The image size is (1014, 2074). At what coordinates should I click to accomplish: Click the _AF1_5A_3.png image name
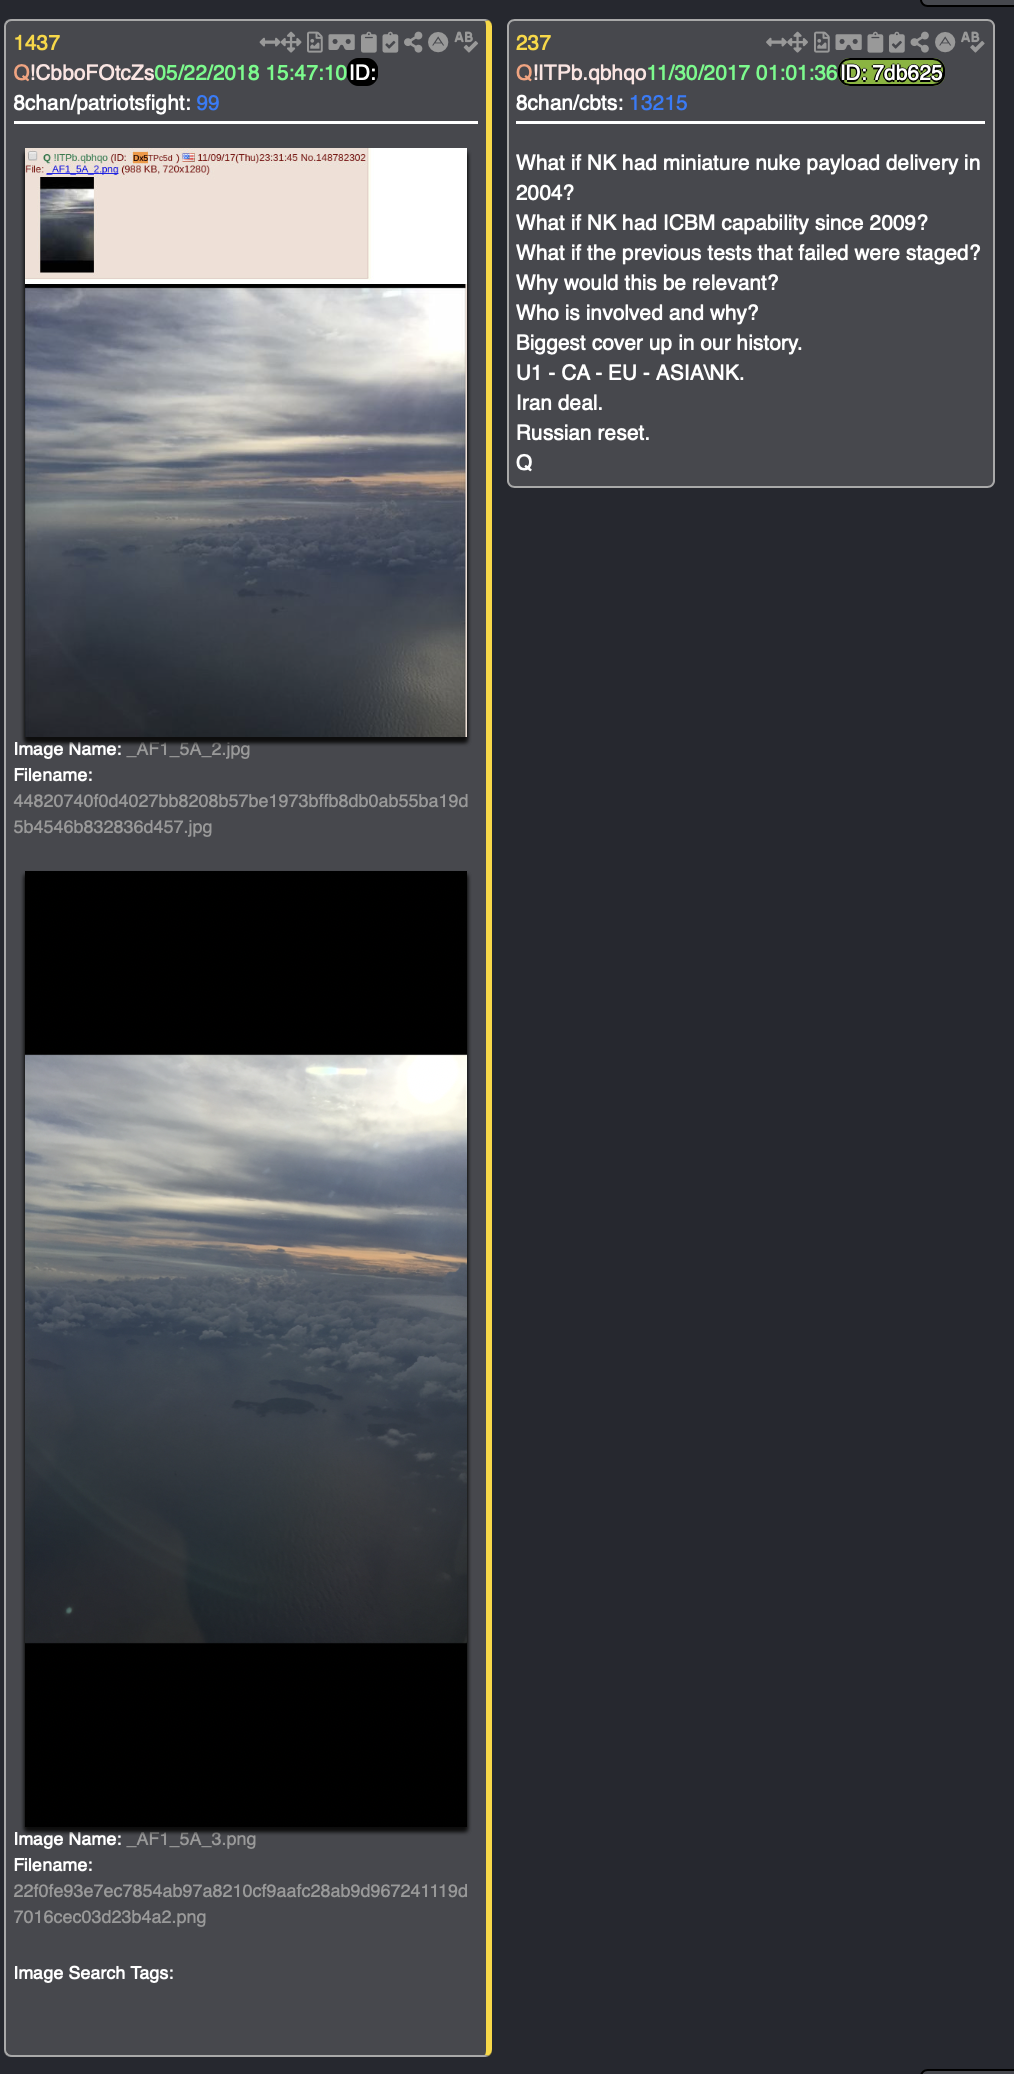point(191,1839)
